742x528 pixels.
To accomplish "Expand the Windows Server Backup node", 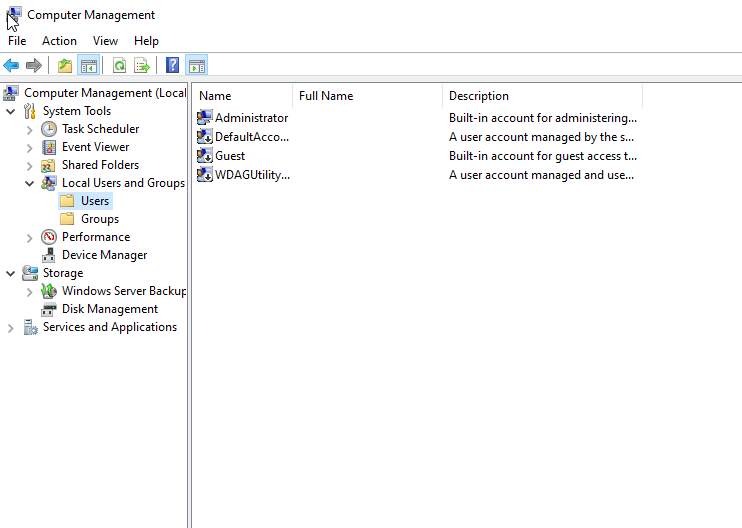I will pyautogui.click(x=29, y=291).
